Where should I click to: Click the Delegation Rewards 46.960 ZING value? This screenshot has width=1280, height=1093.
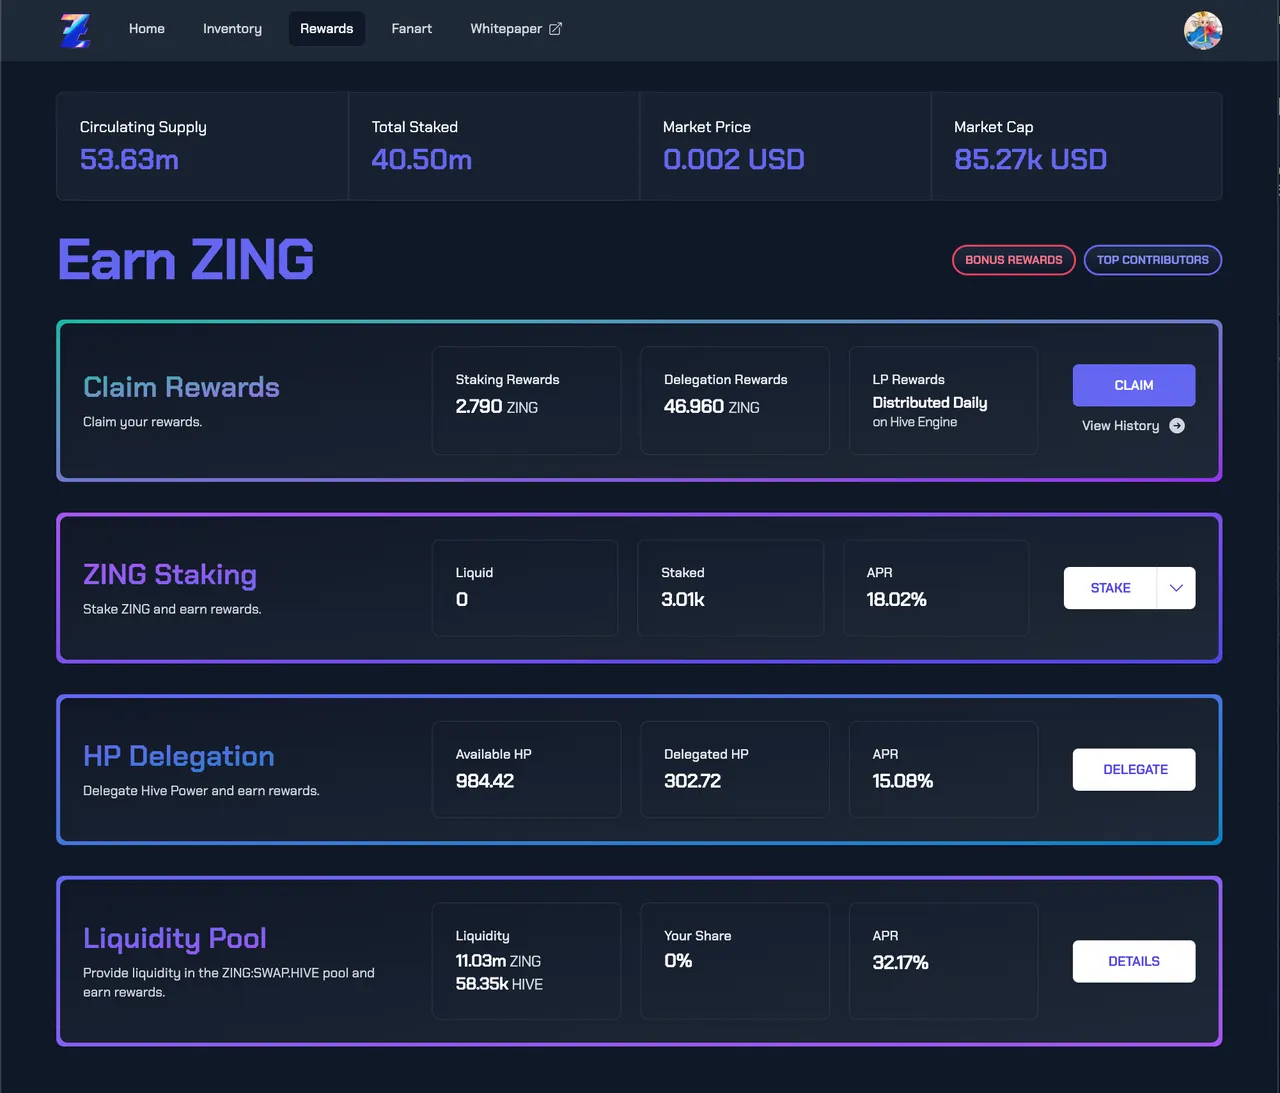[712, 407]
